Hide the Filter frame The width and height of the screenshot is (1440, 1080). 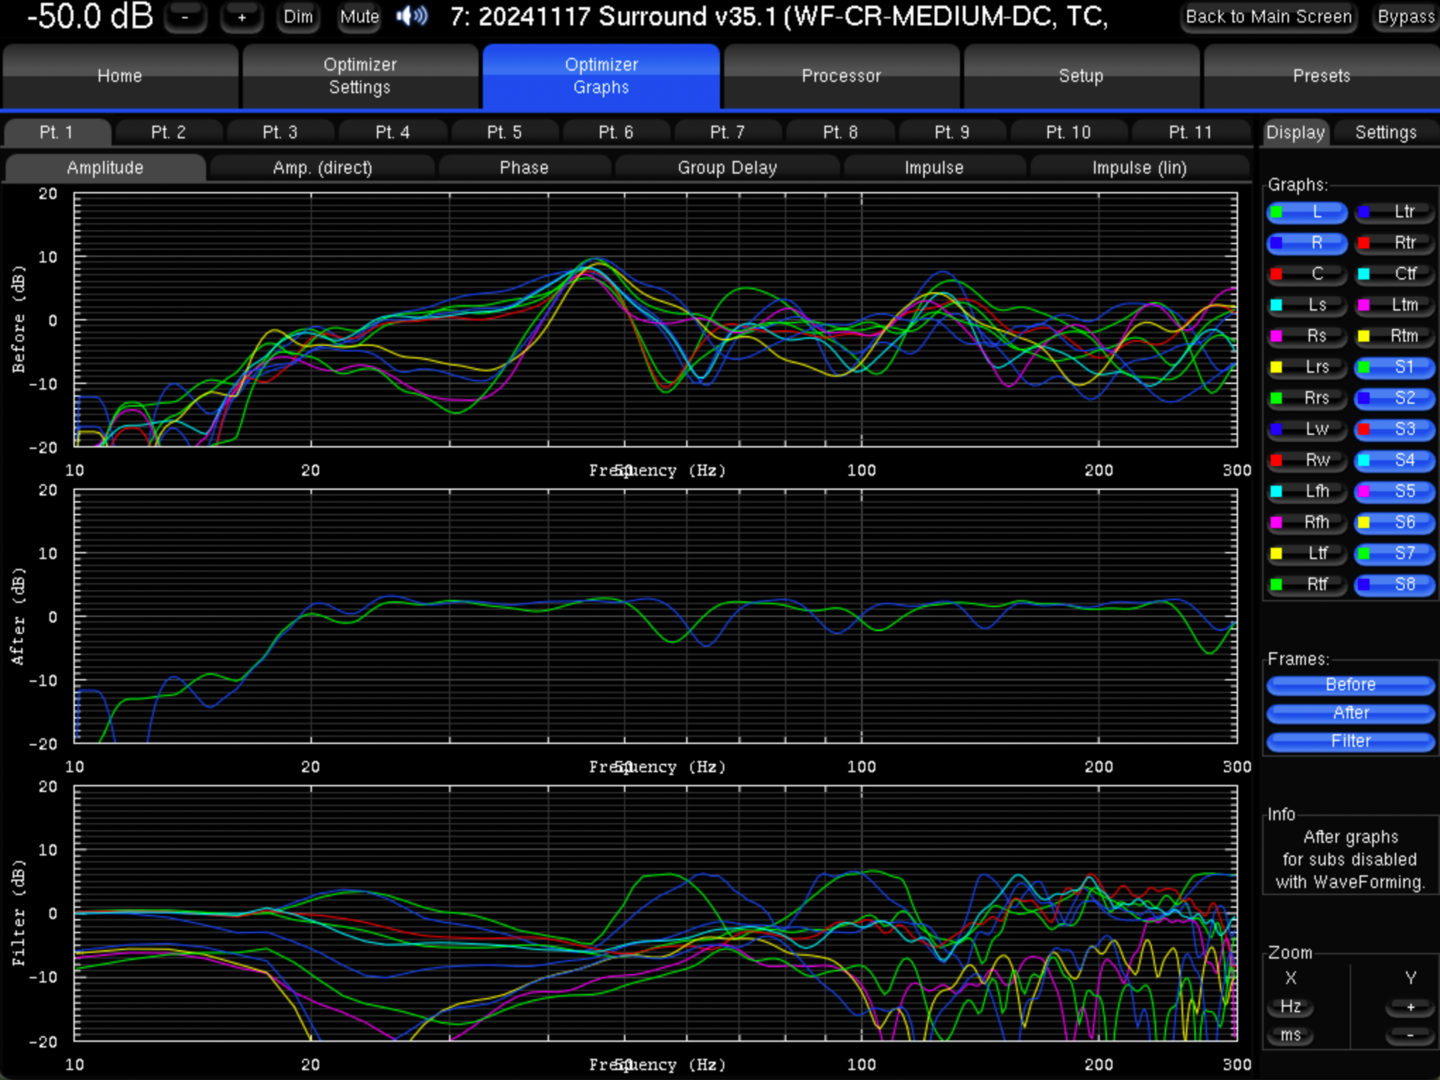coord(1350,741)
